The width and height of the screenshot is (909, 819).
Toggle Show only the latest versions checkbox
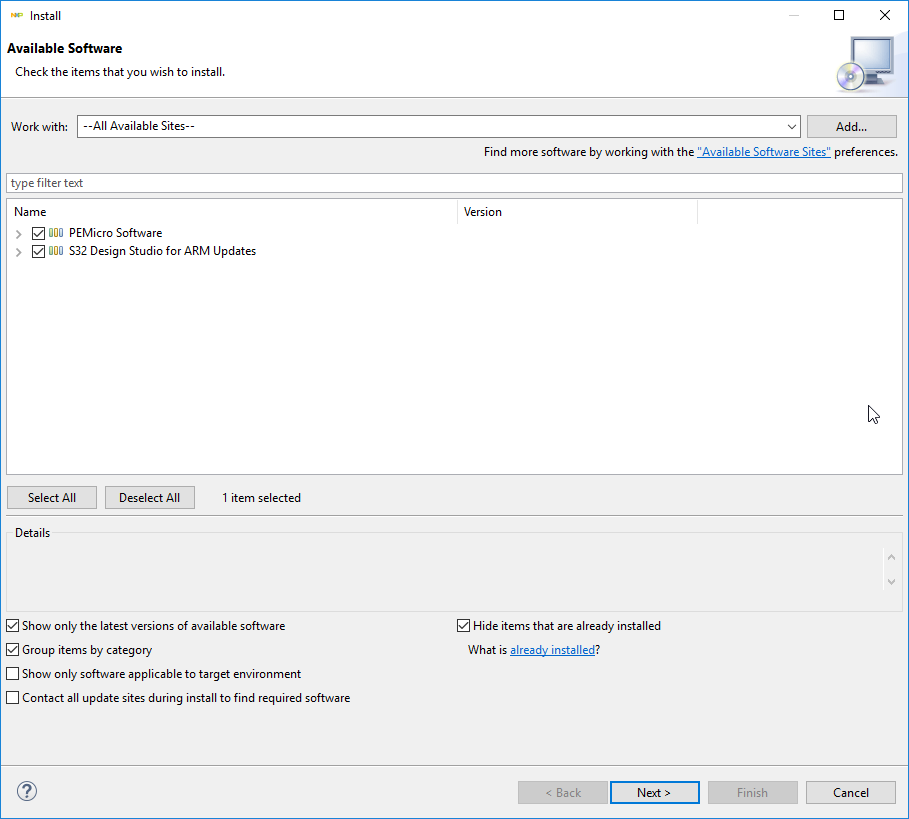pyautogui.click(x=12, y=626)
